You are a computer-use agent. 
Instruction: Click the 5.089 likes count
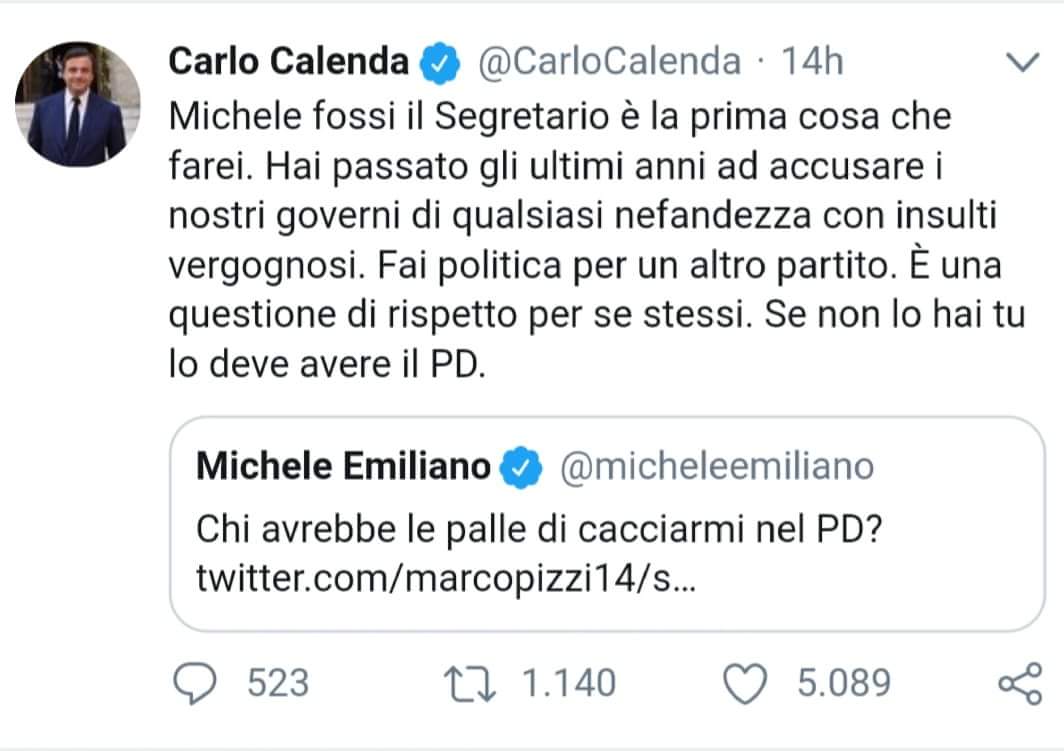pos(843,683)
